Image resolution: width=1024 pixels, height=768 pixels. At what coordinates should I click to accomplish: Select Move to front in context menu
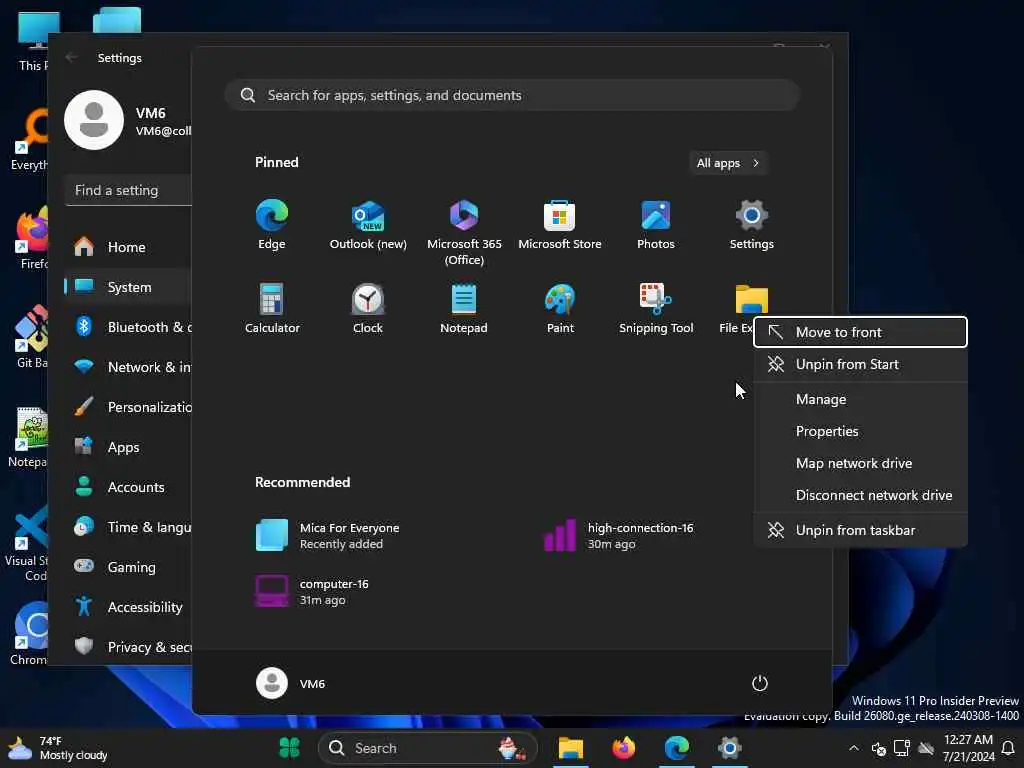coord(860,332)
